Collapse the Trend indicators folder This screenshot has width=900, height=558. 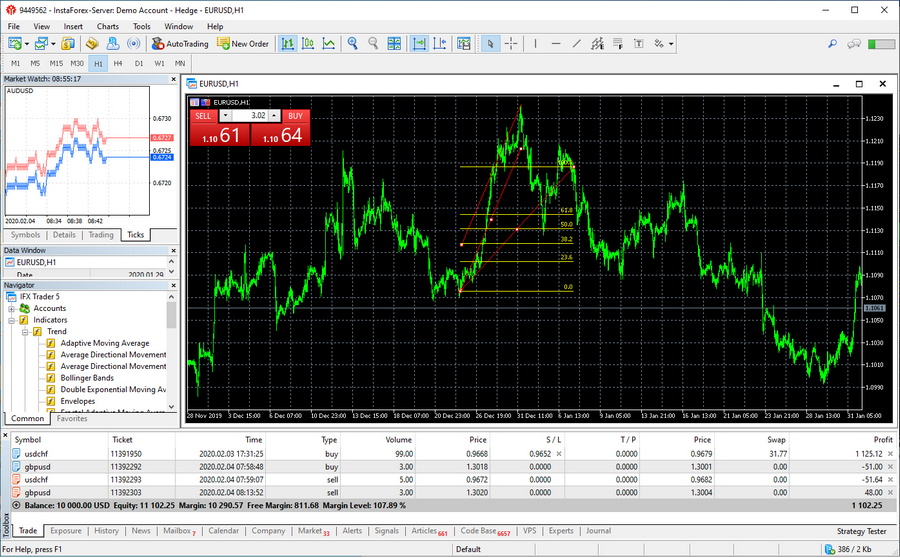(x=25, y=332)
